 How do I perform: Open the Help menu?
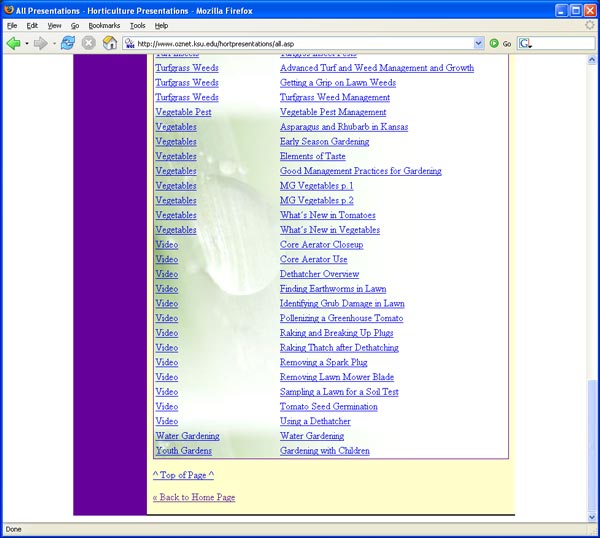pos(161,26)
